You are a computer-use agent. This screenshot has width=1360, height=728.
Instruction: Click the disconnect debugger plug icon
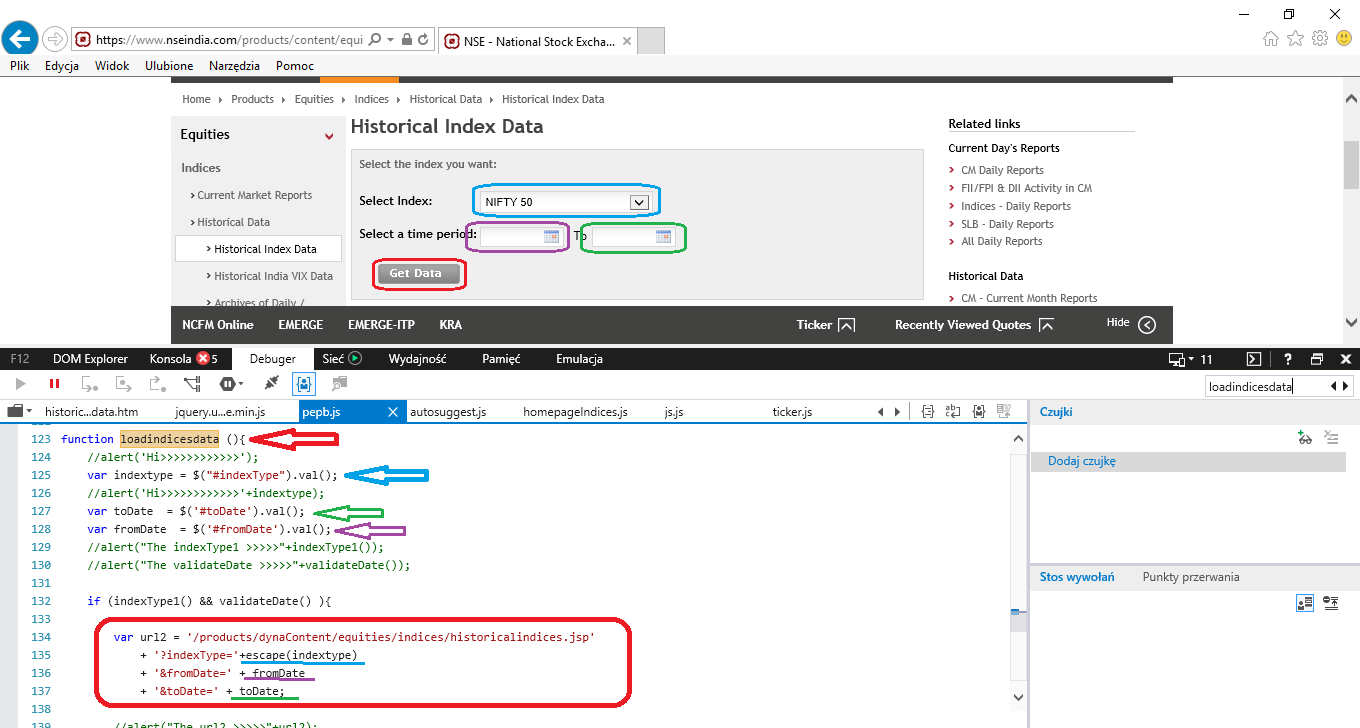[271, 384]
